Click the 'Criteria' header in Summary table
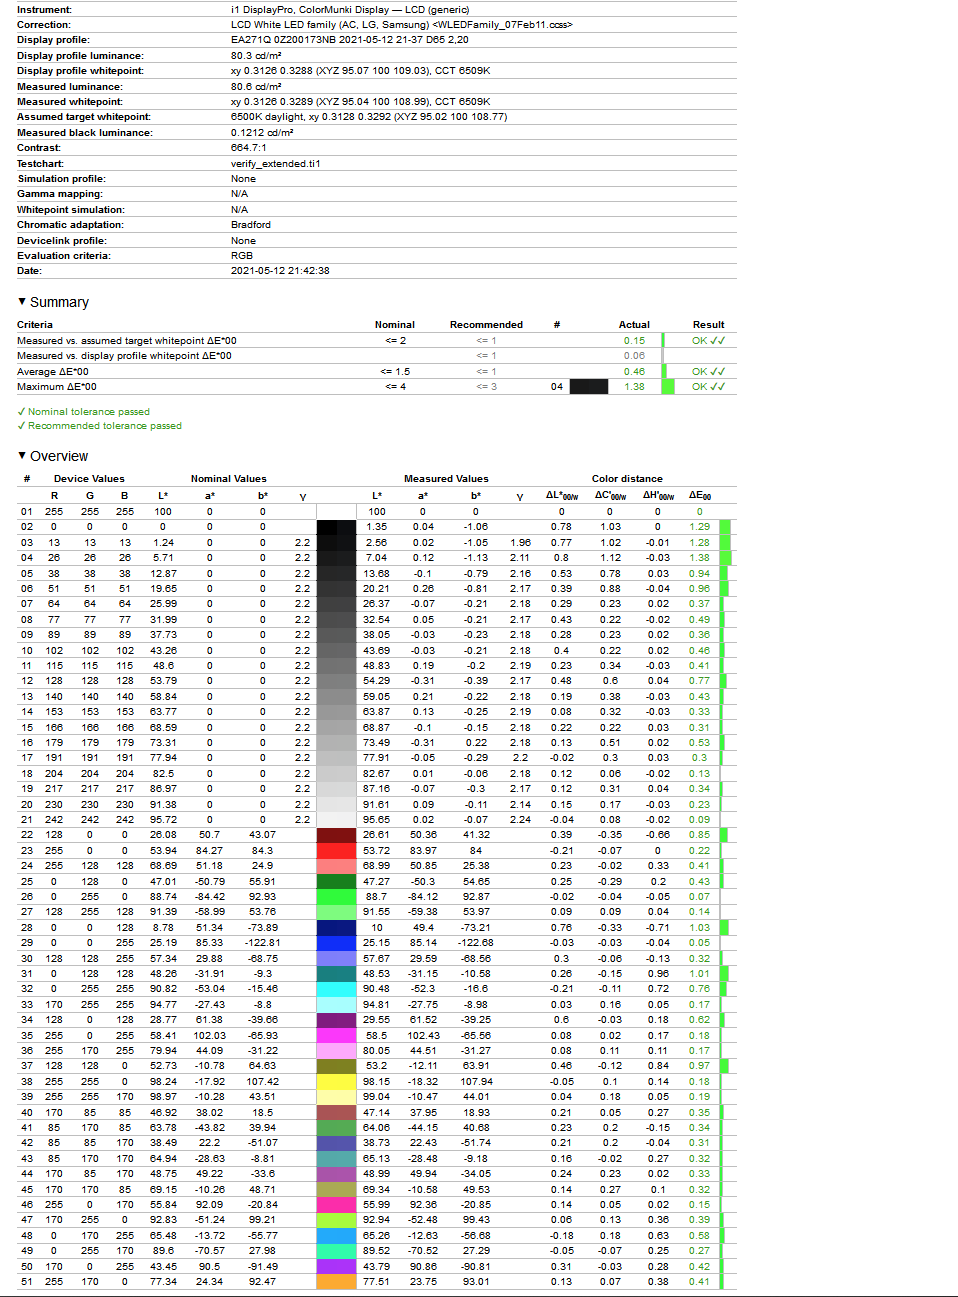The width and height of the screenshot is (958, 1297). [x=35, y=325]
